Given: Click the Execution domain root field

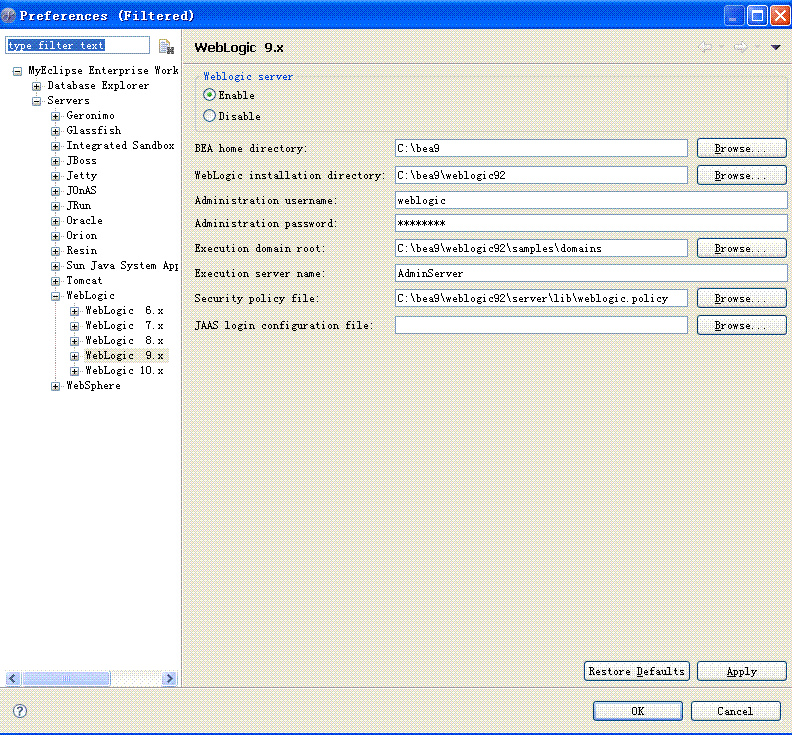Looking at the screenshot, I should [x=541, y=248].
